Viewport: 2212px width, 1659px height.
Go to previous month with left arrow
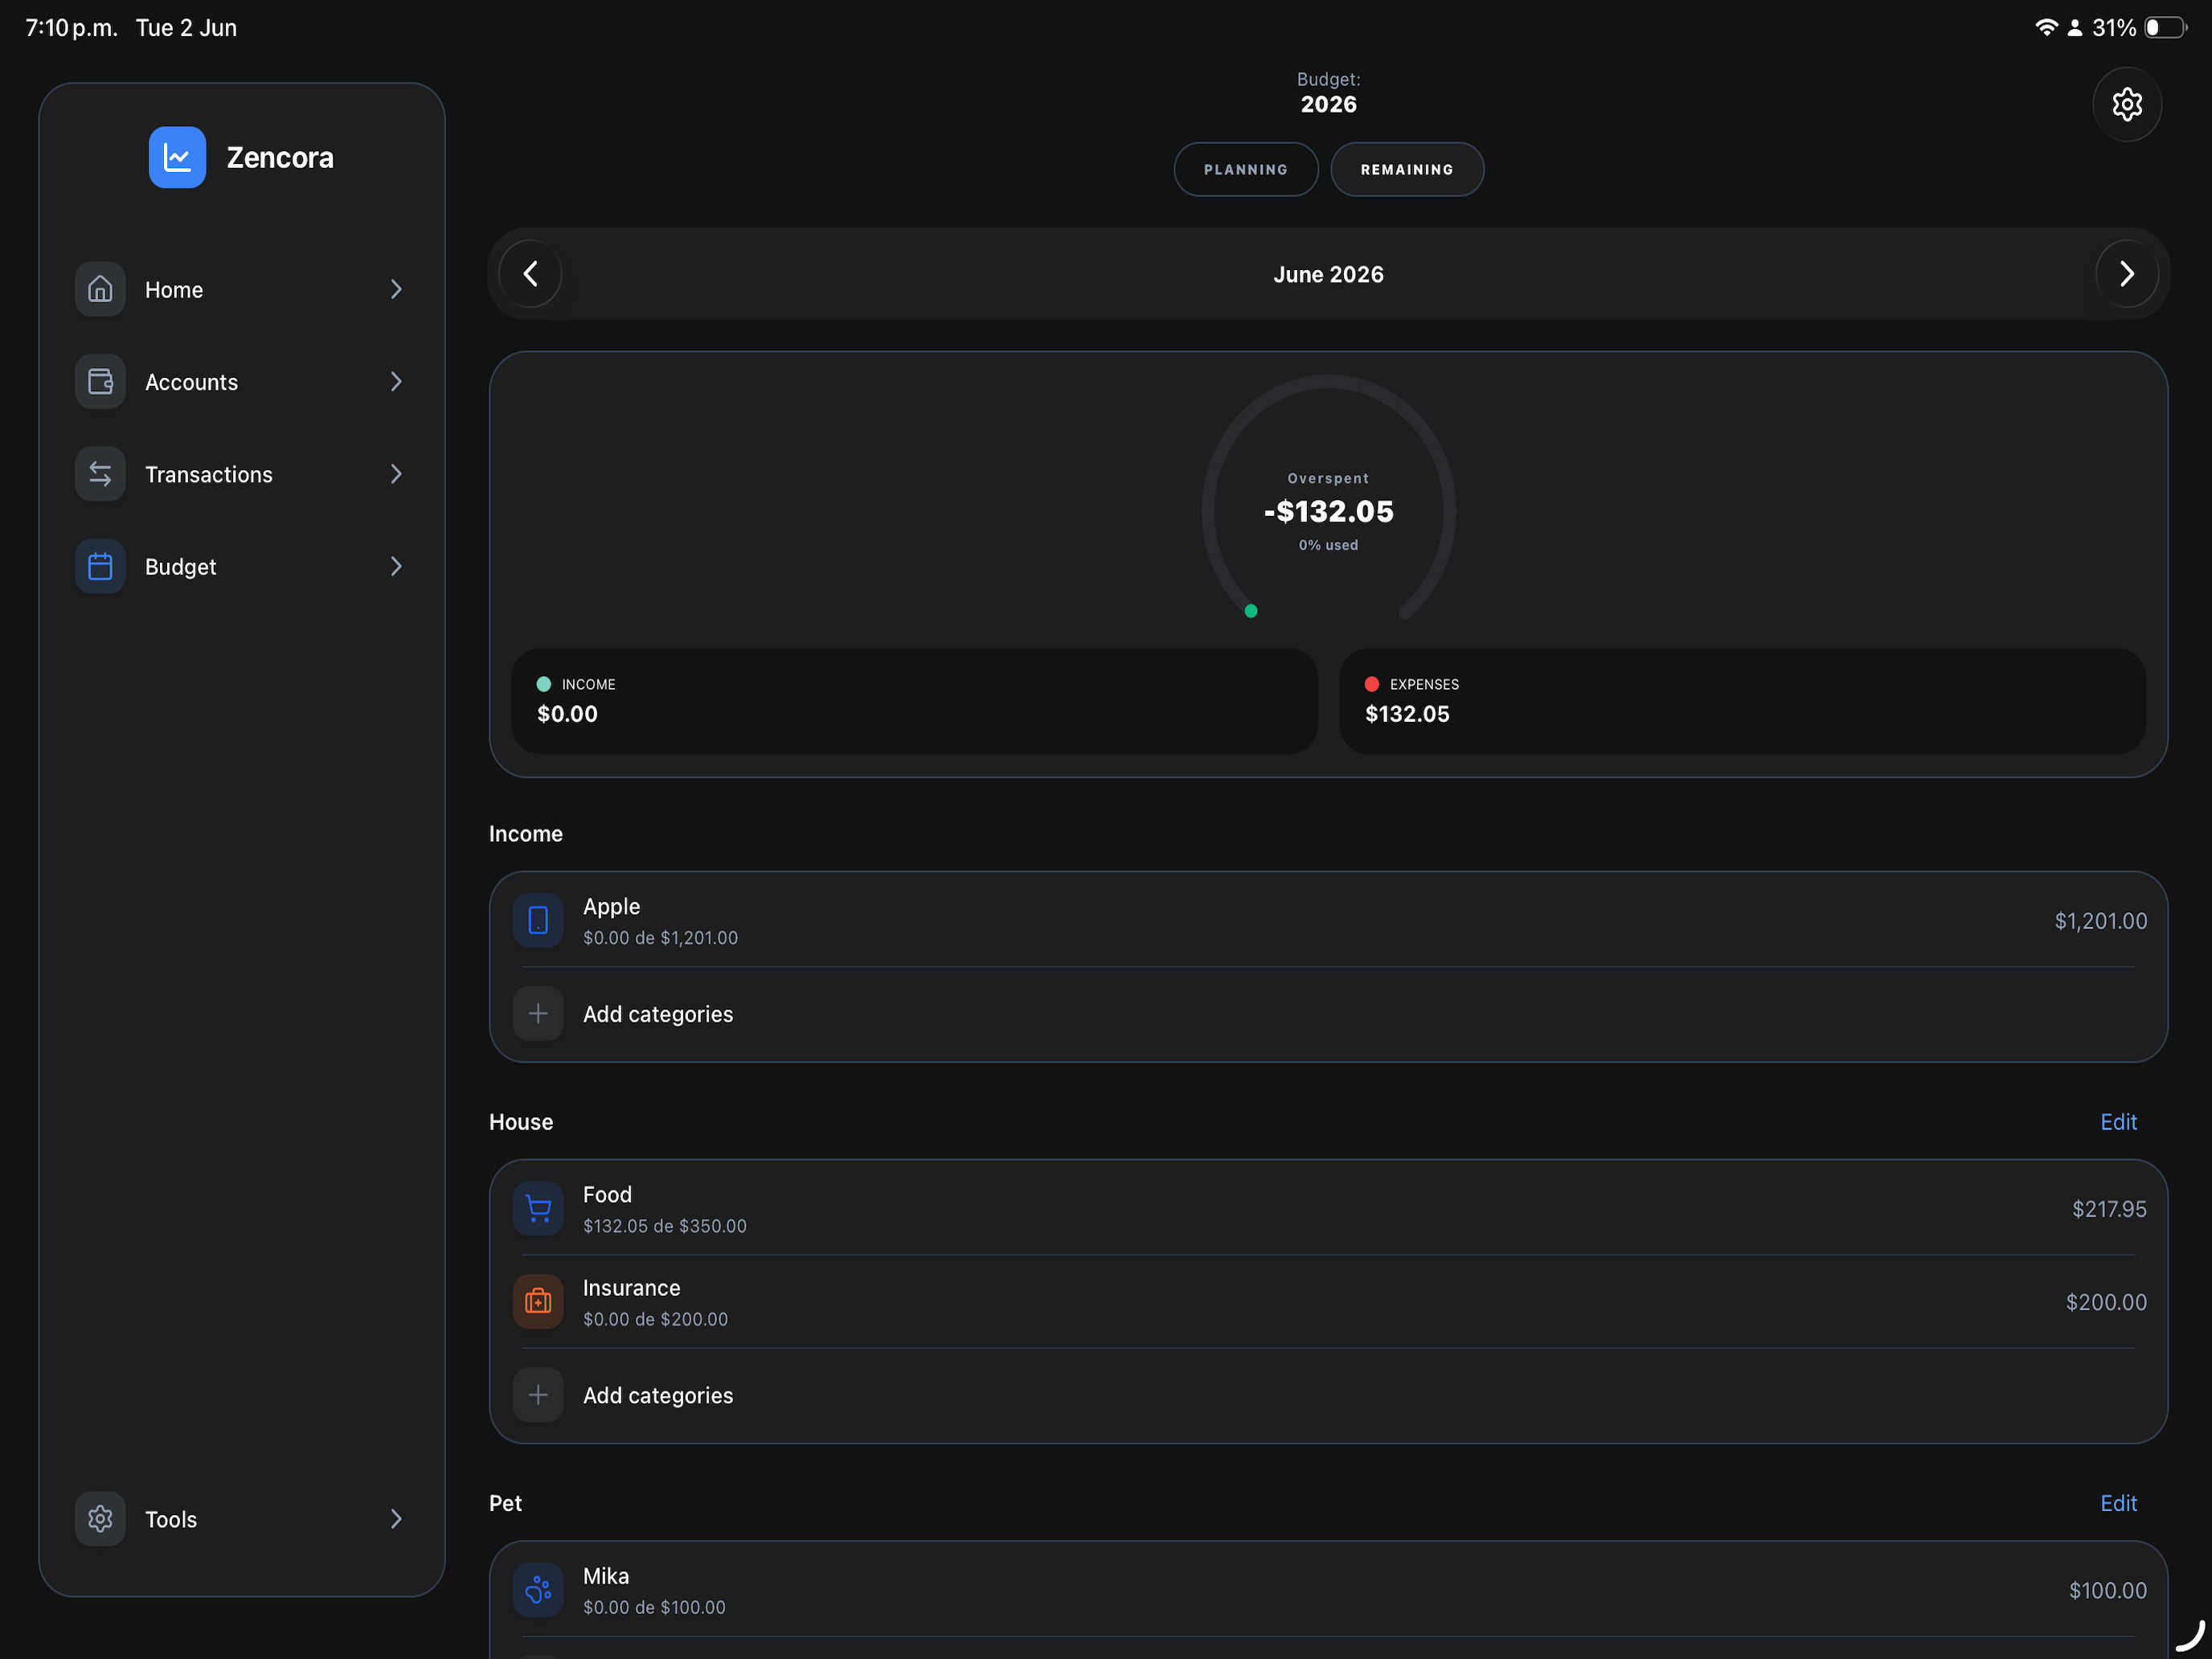[531, 274]
